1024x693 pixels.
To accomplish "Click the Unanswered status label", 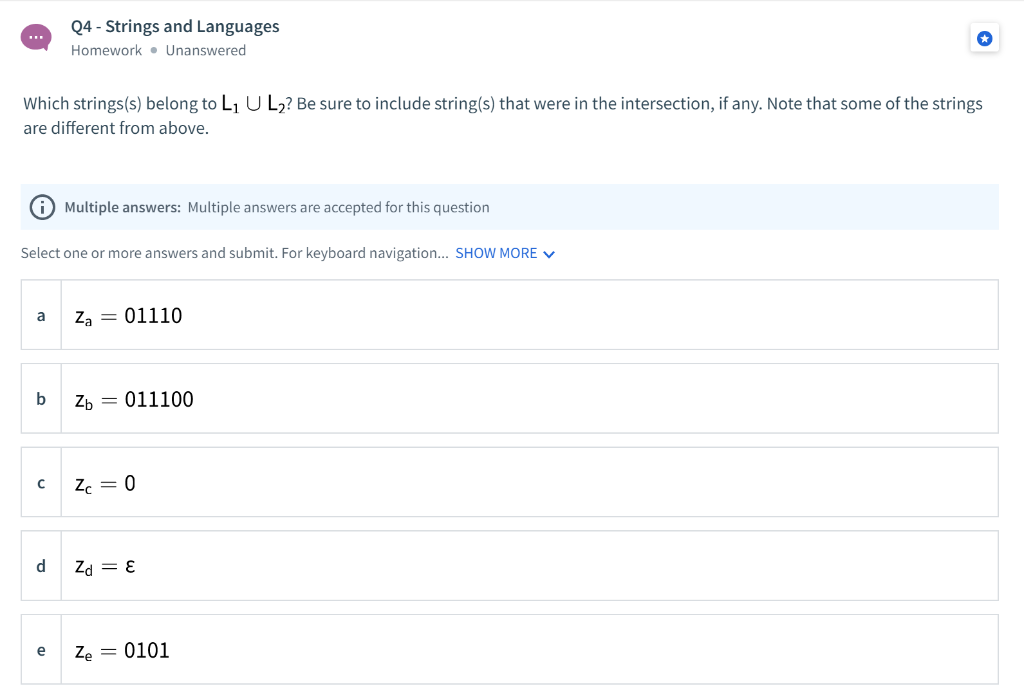I will coord(206,50).
